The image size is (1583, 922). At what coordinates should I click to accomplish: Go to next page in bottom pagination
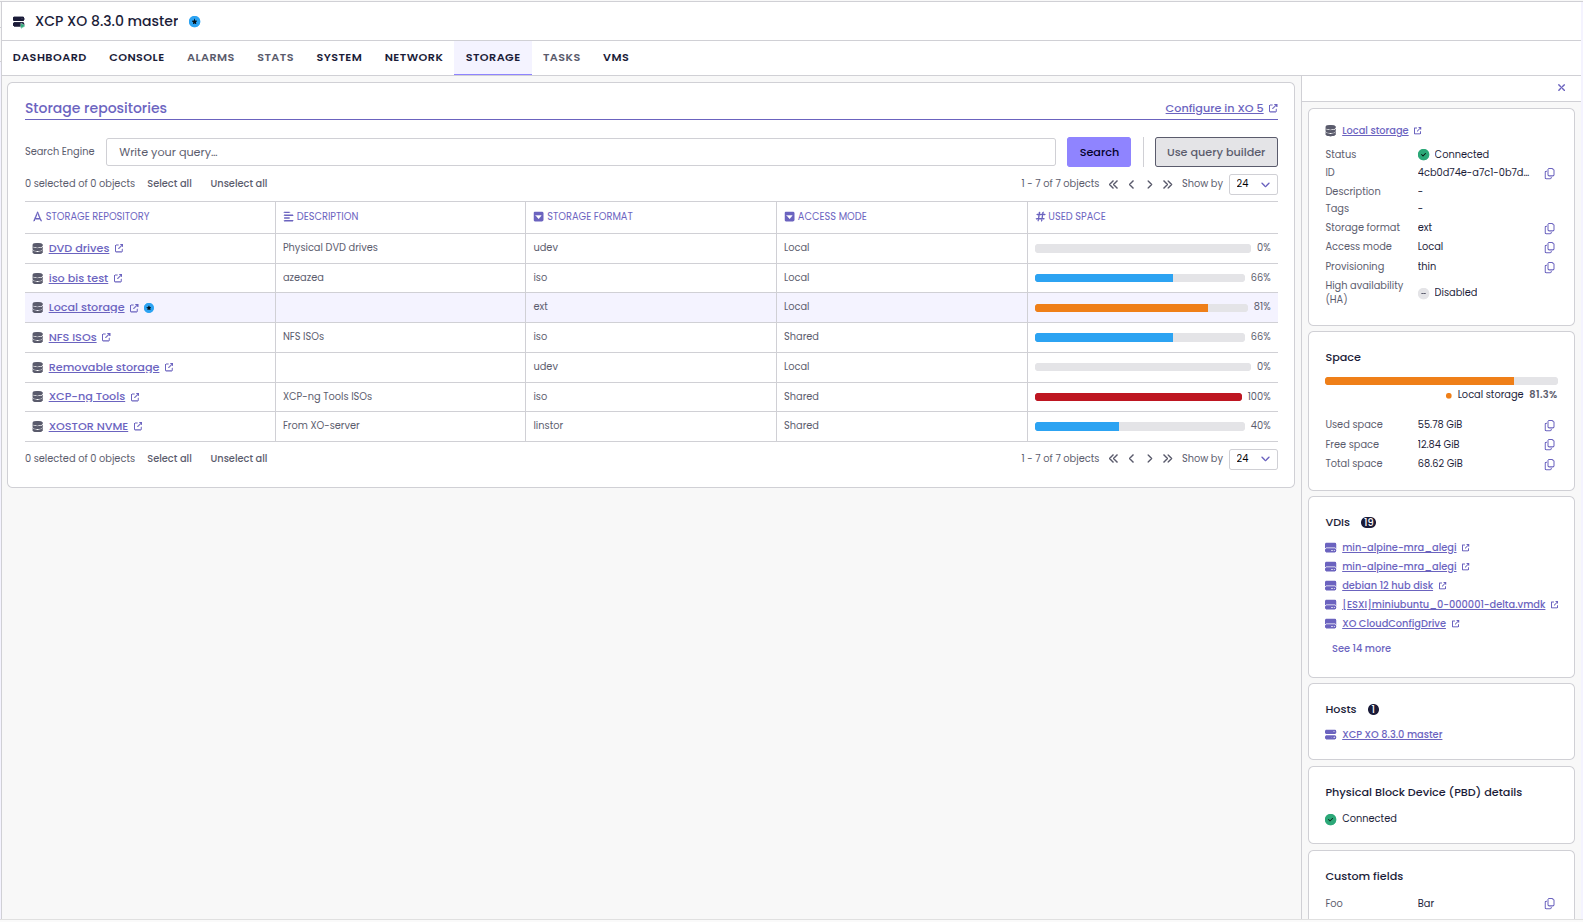tap(1149, 459)
